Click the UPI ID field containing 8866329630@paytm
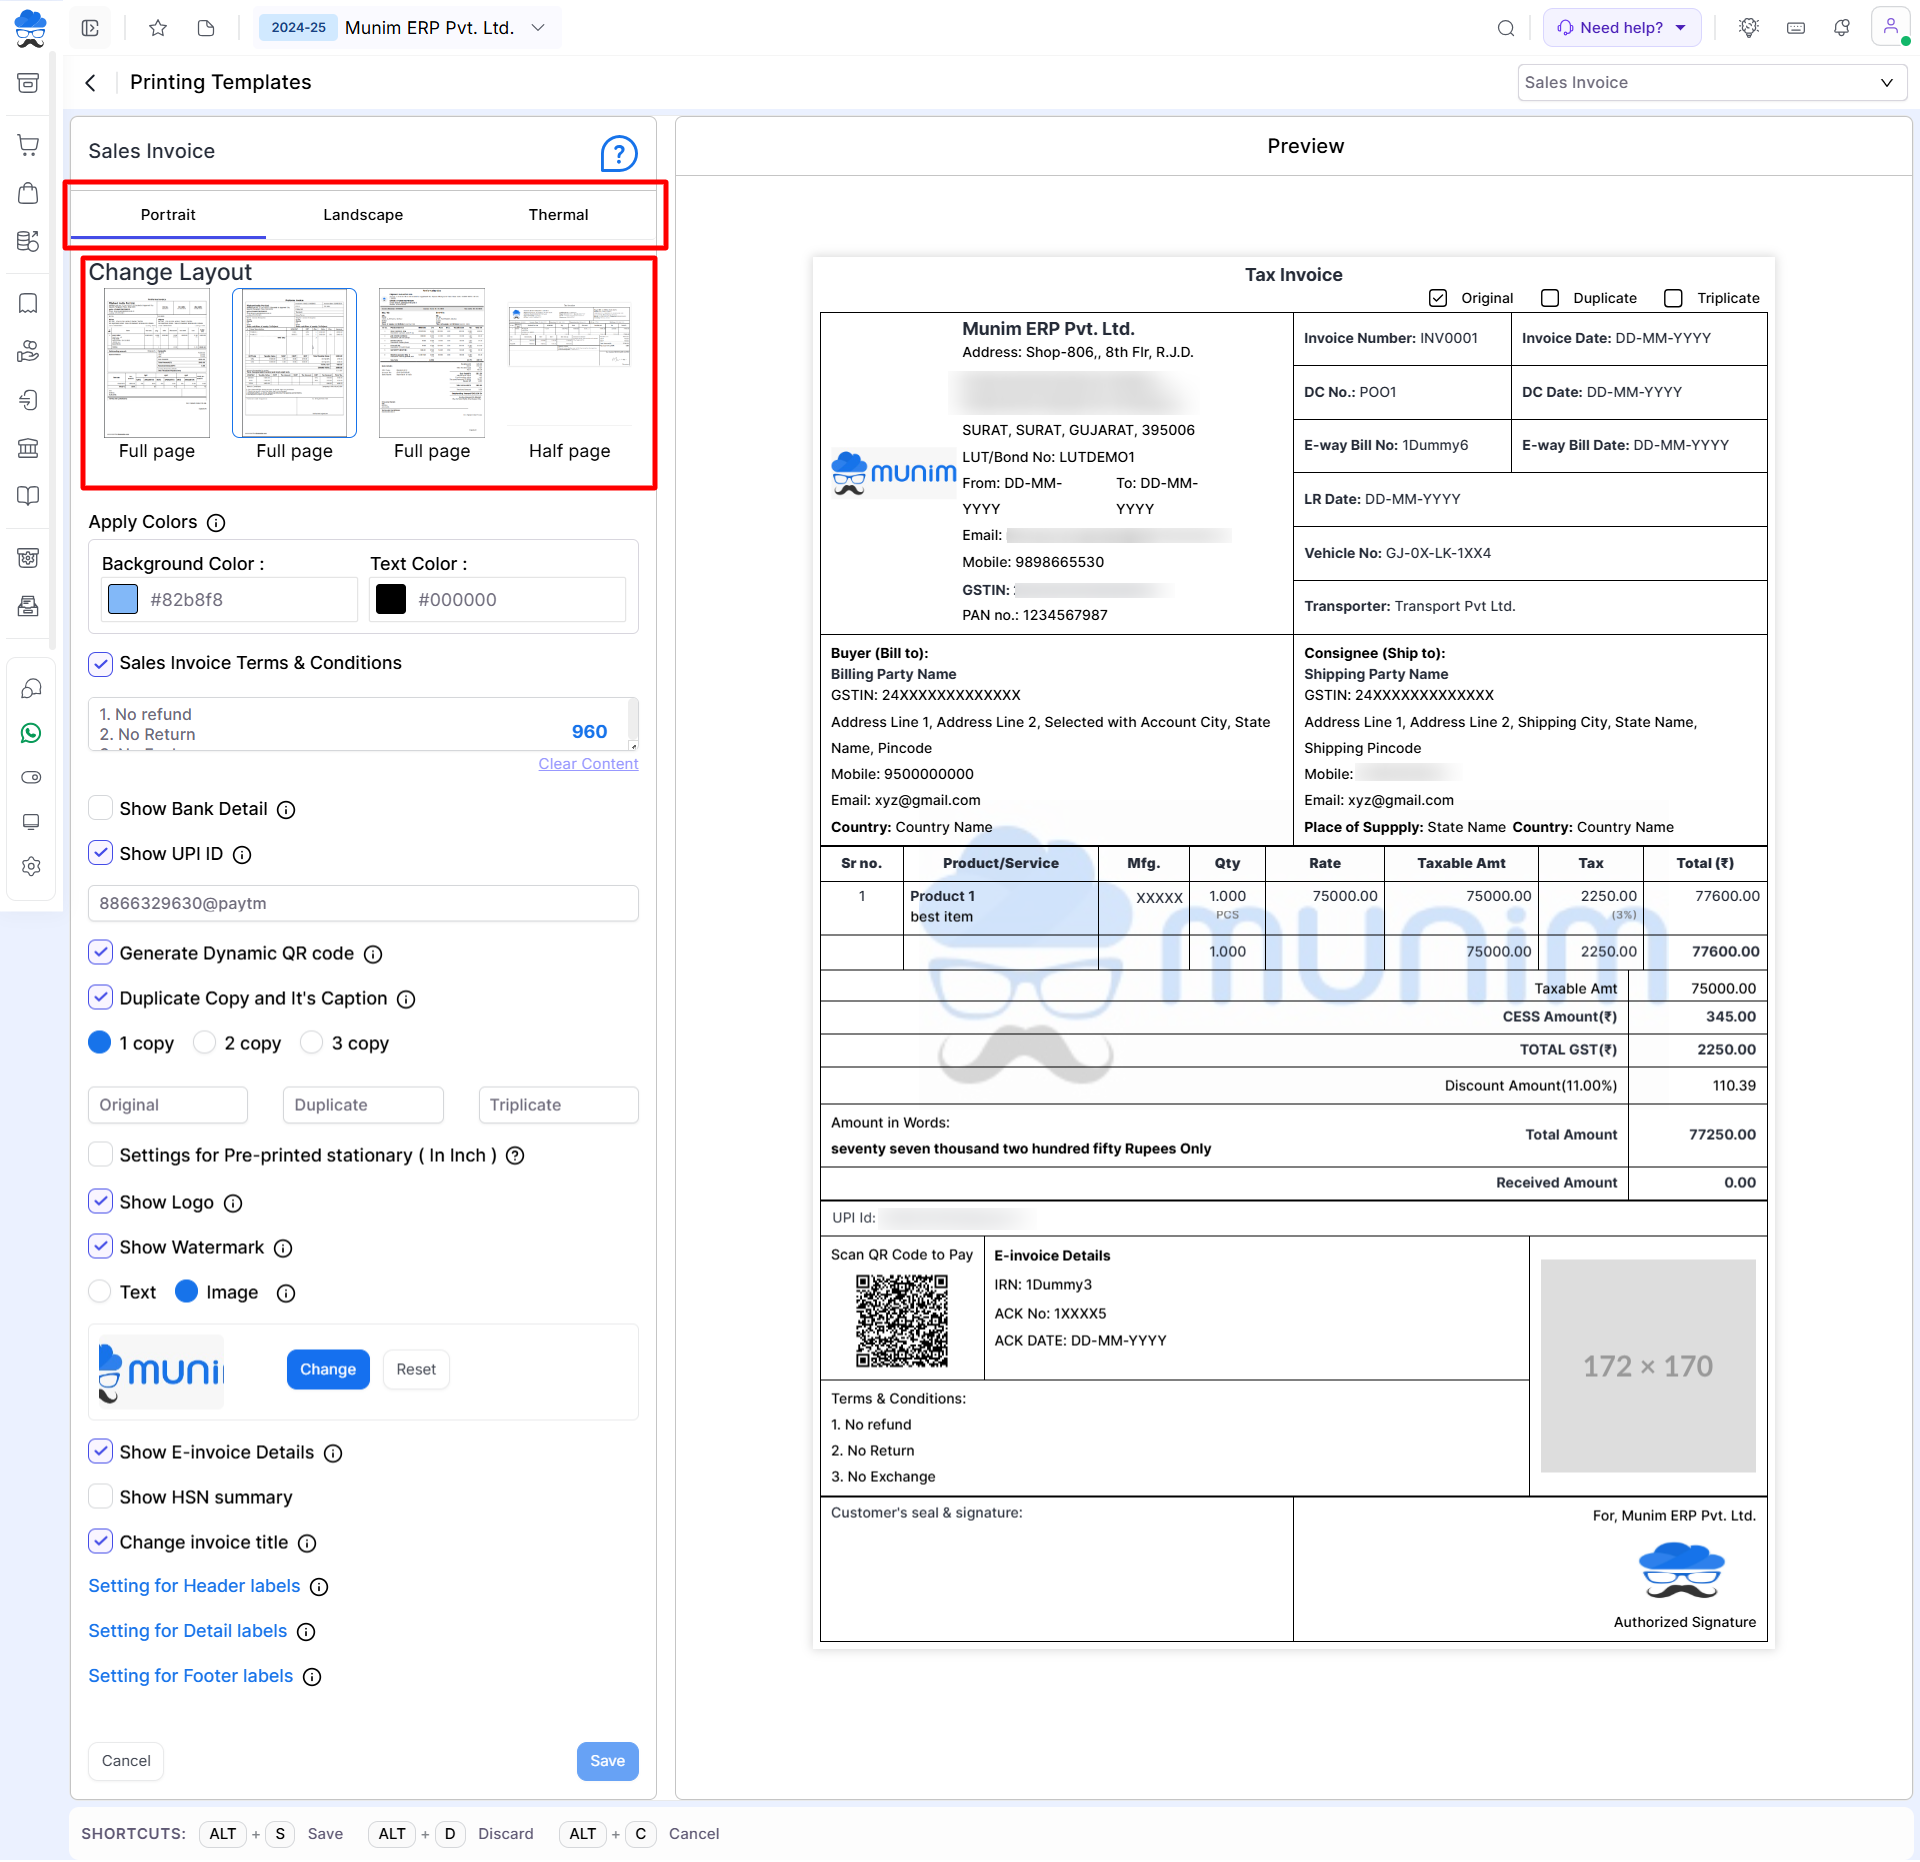This screenshot has height=1862, width=1920. point(363,904)
